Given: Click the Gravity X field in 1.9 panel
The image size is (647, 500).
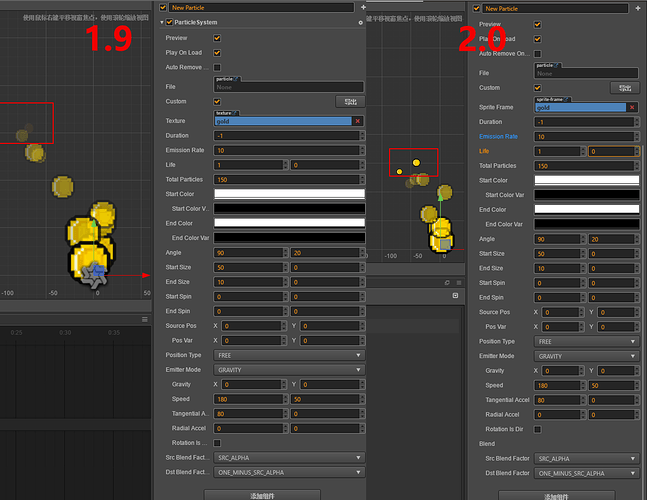Looking at the screenshot, I should pyautogui.click(x=252, y=384).
